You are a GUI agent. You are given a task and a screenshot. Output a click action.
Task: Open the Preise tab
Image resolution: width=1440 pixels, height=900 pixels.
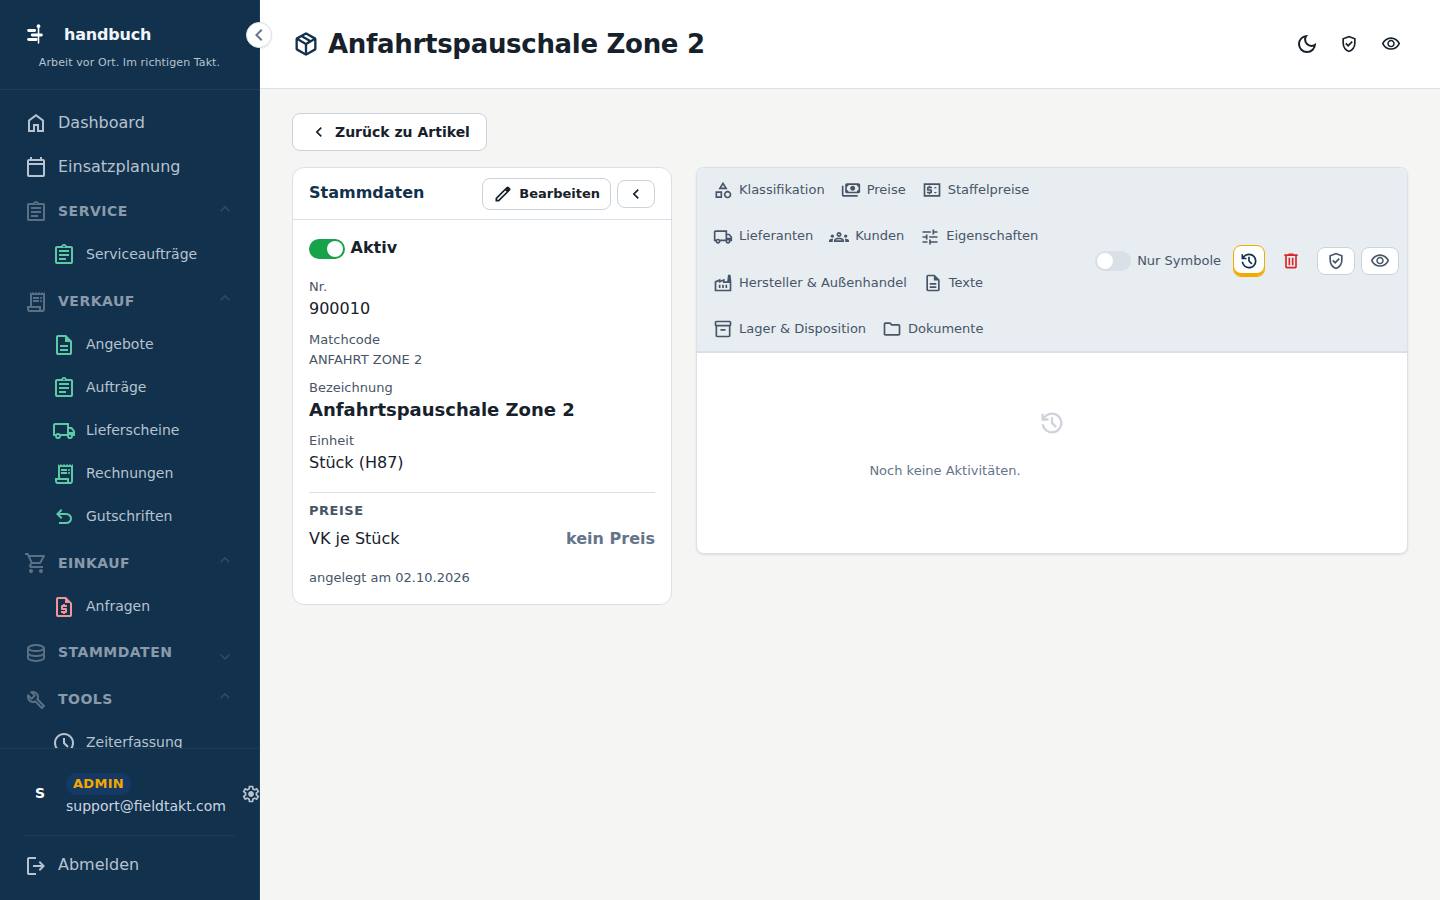[x=874, y=190]
